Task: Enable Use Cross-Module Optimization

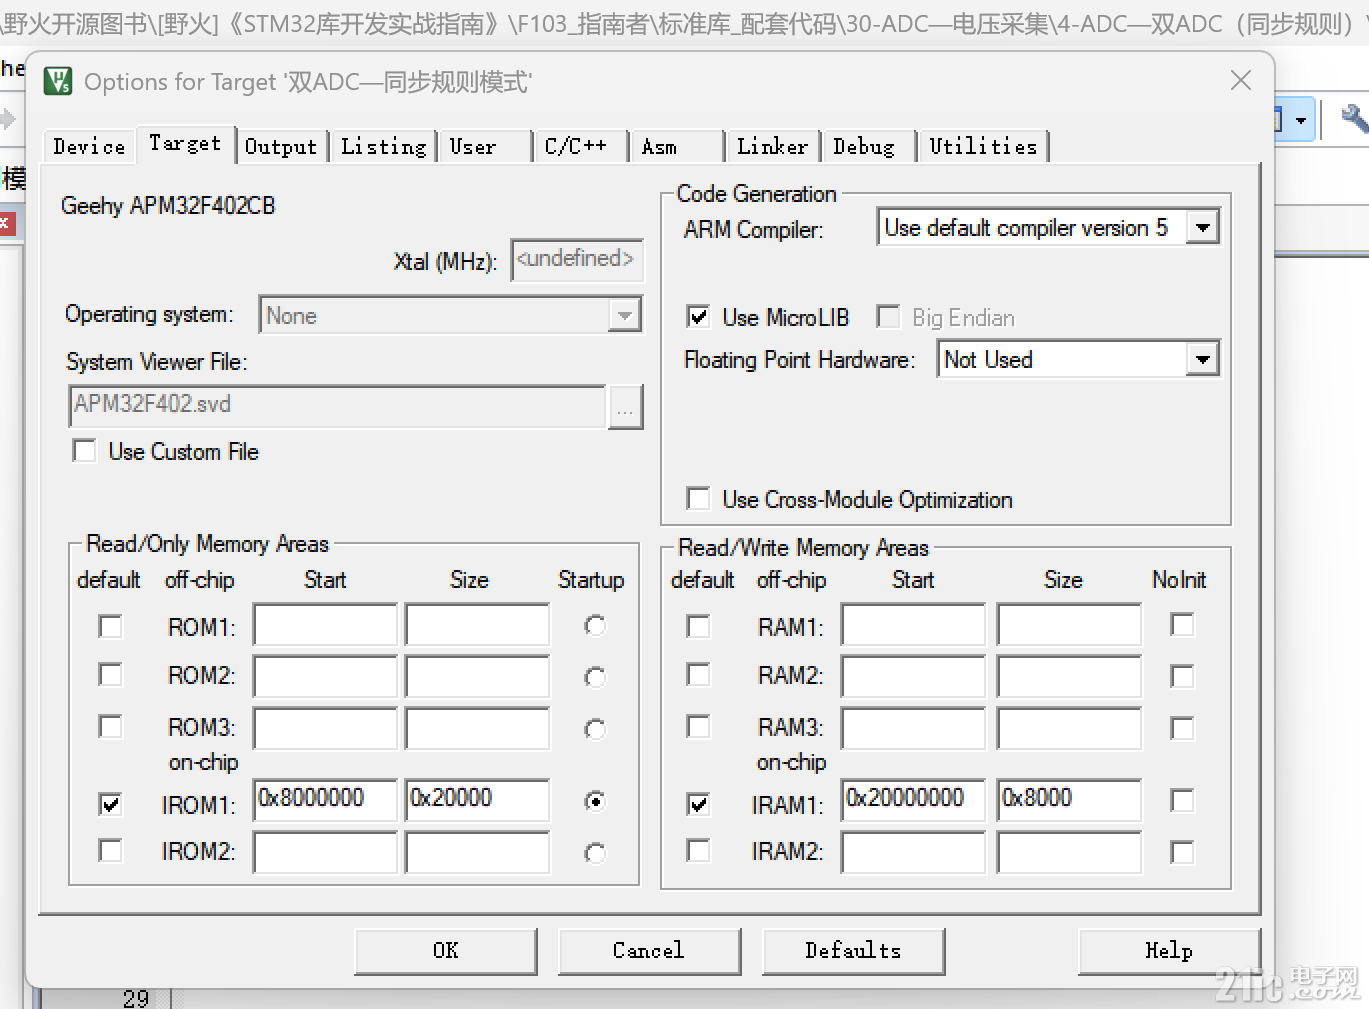Action: [698, 498]
